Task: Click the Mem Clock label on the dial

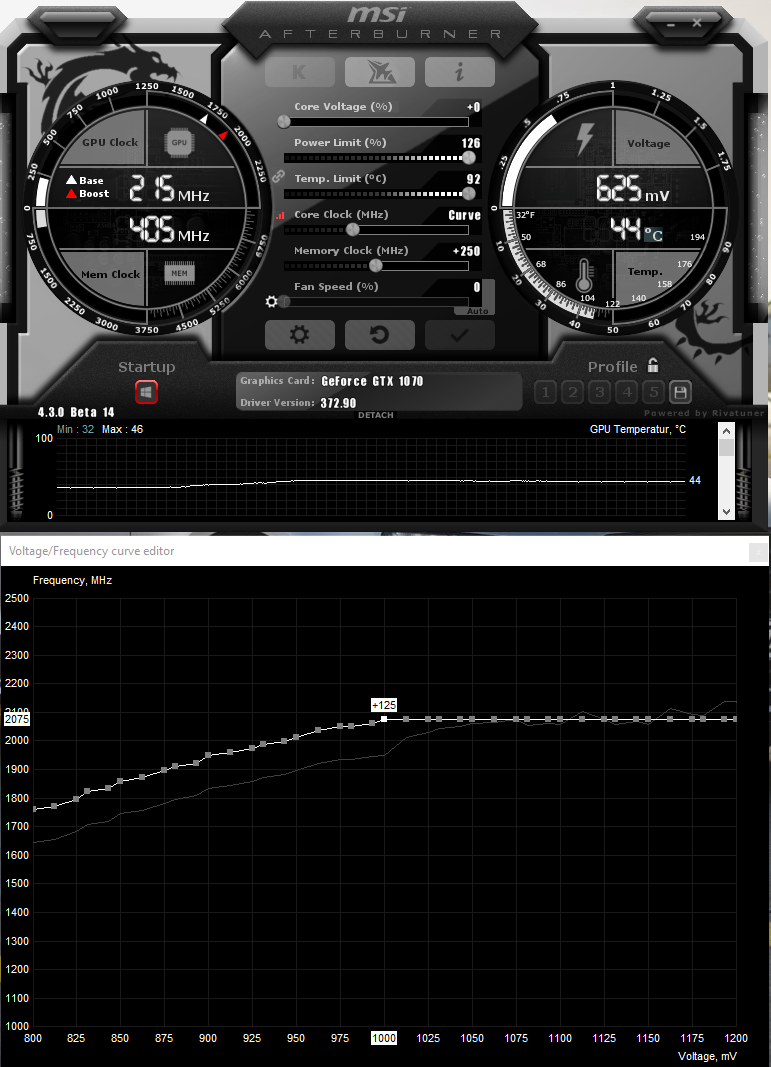Action: tap(110, 274)
